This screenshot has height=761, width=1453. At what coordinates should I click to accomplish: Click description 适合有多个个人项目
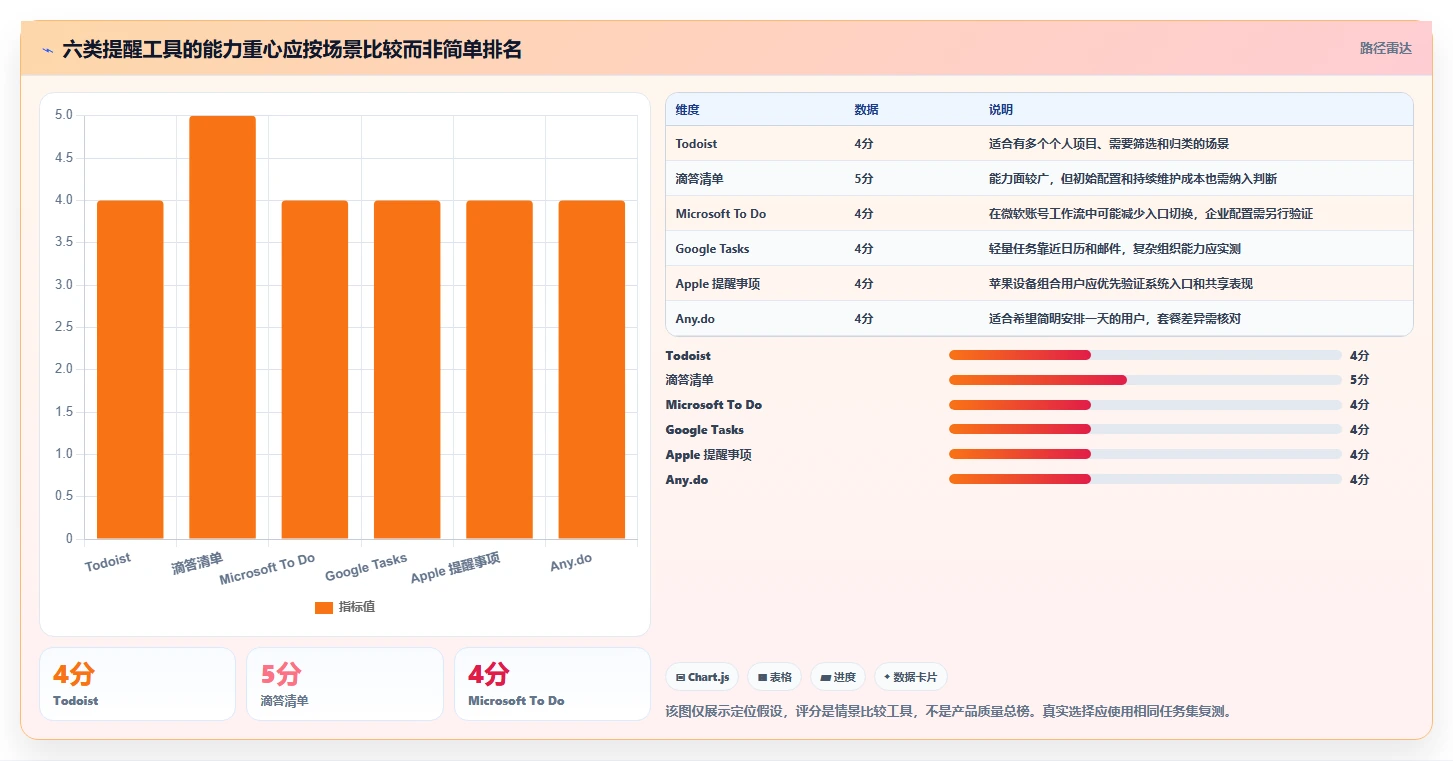click(1109, 144)
